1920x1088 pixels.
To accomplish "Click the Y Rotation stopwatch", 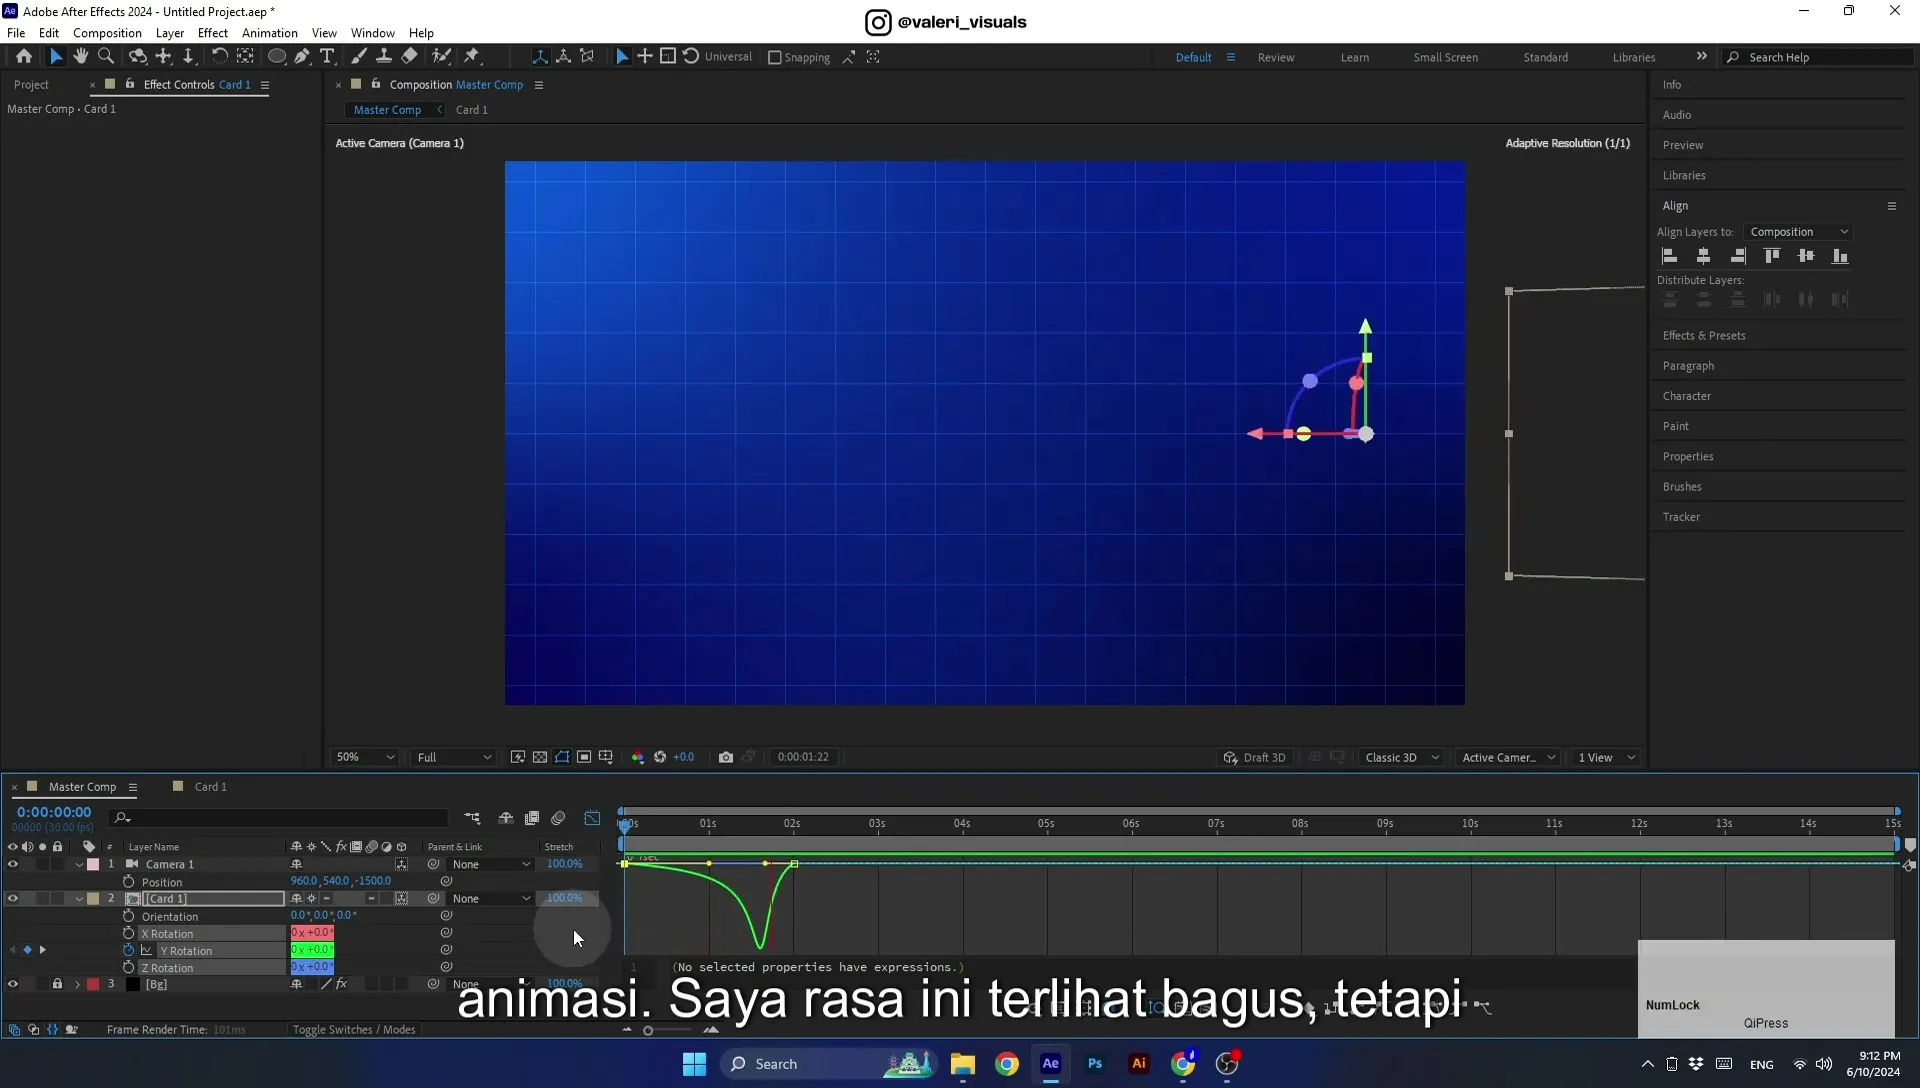I will (128, 950).
